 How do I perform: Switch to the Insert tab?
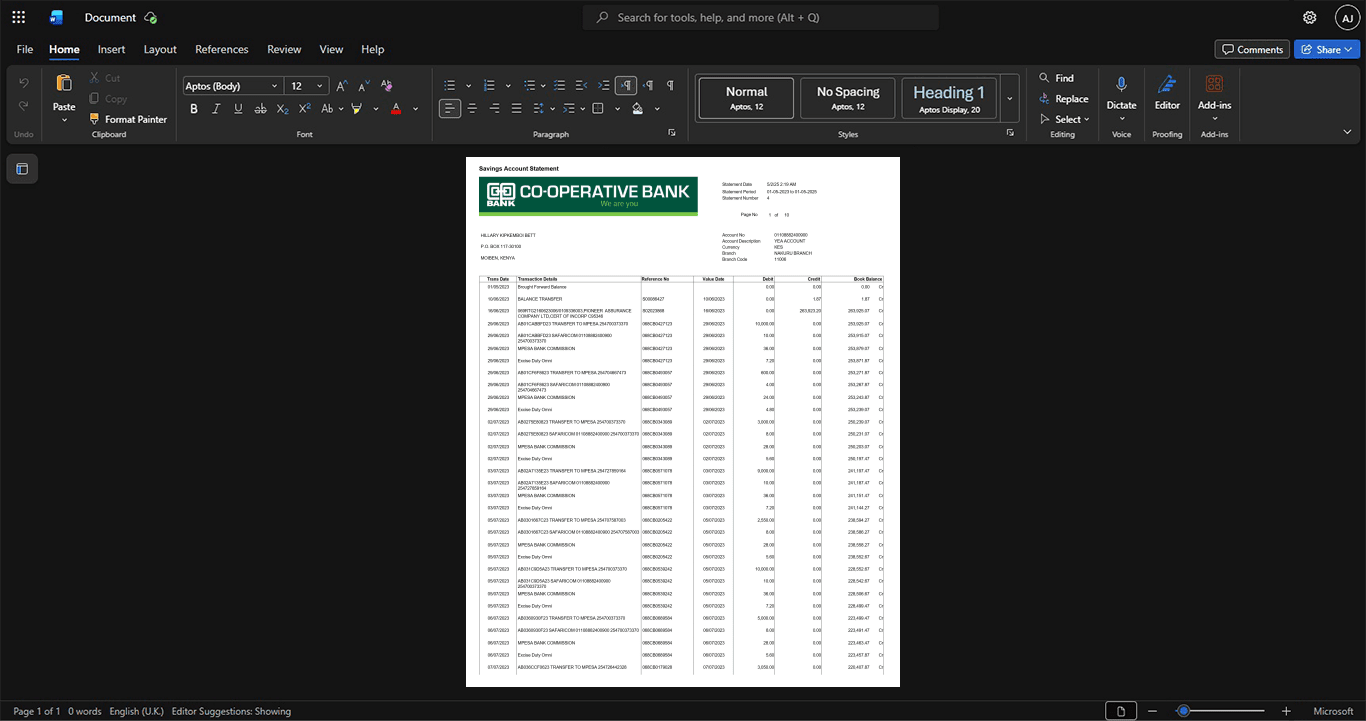coord(111,49)
